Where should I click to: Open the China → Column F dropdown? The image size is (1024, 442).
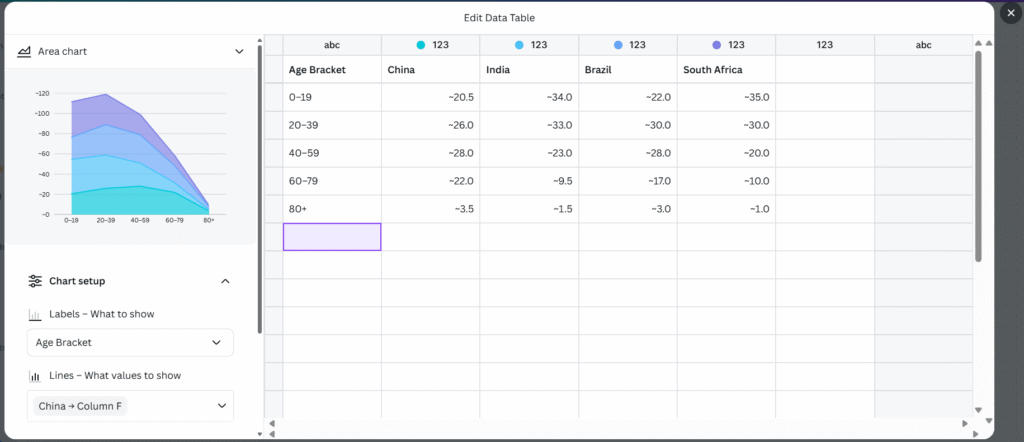click(x=130, y=406)
